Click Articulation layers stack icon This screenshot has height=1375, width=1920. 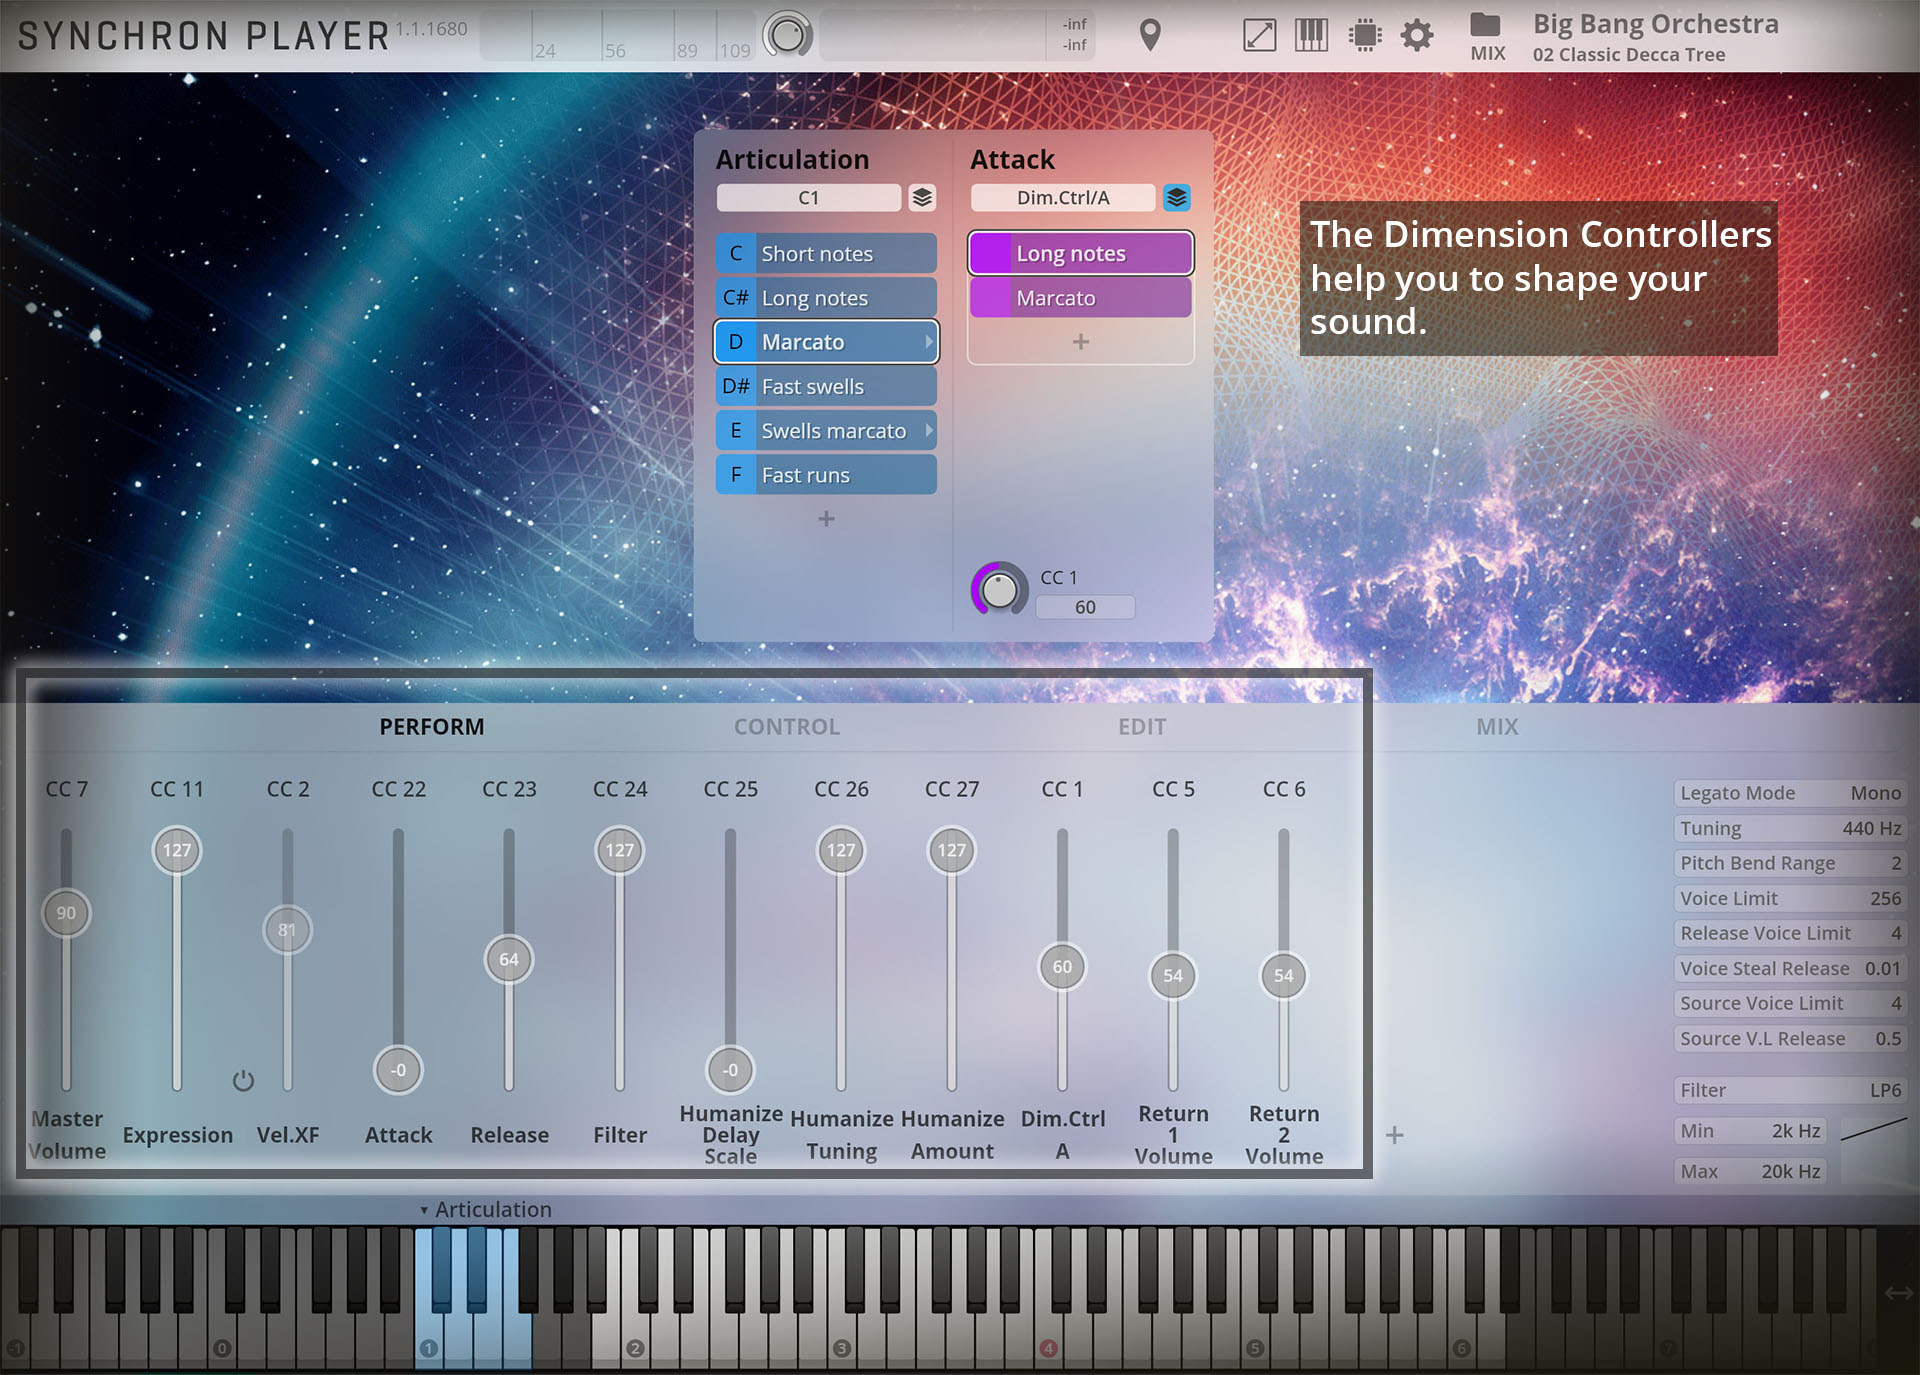pyautogui.click(x=922, y=198)
